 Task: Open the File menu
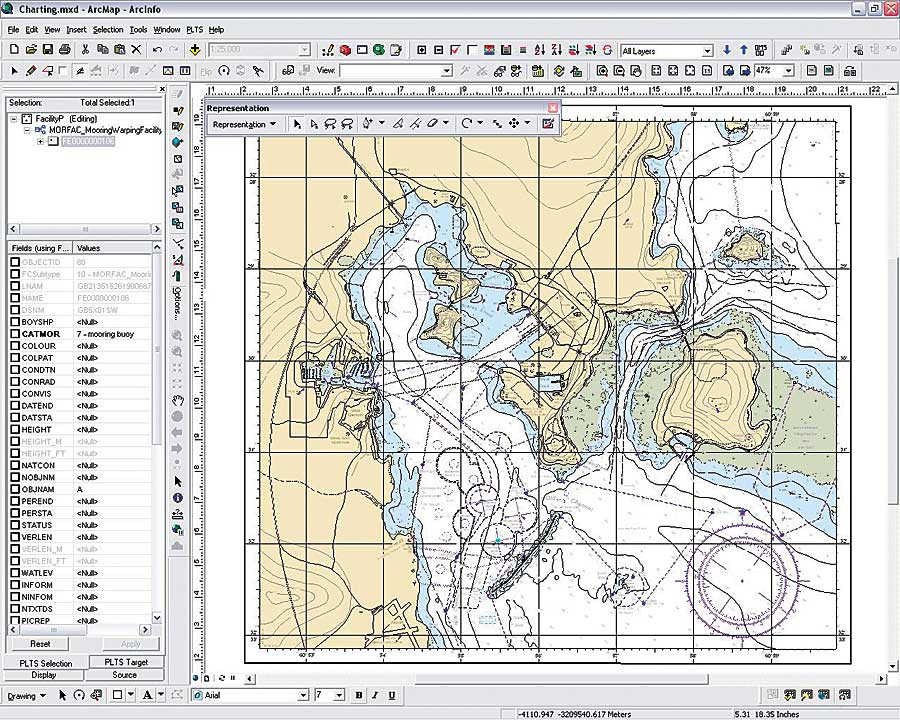coord(13,30)
